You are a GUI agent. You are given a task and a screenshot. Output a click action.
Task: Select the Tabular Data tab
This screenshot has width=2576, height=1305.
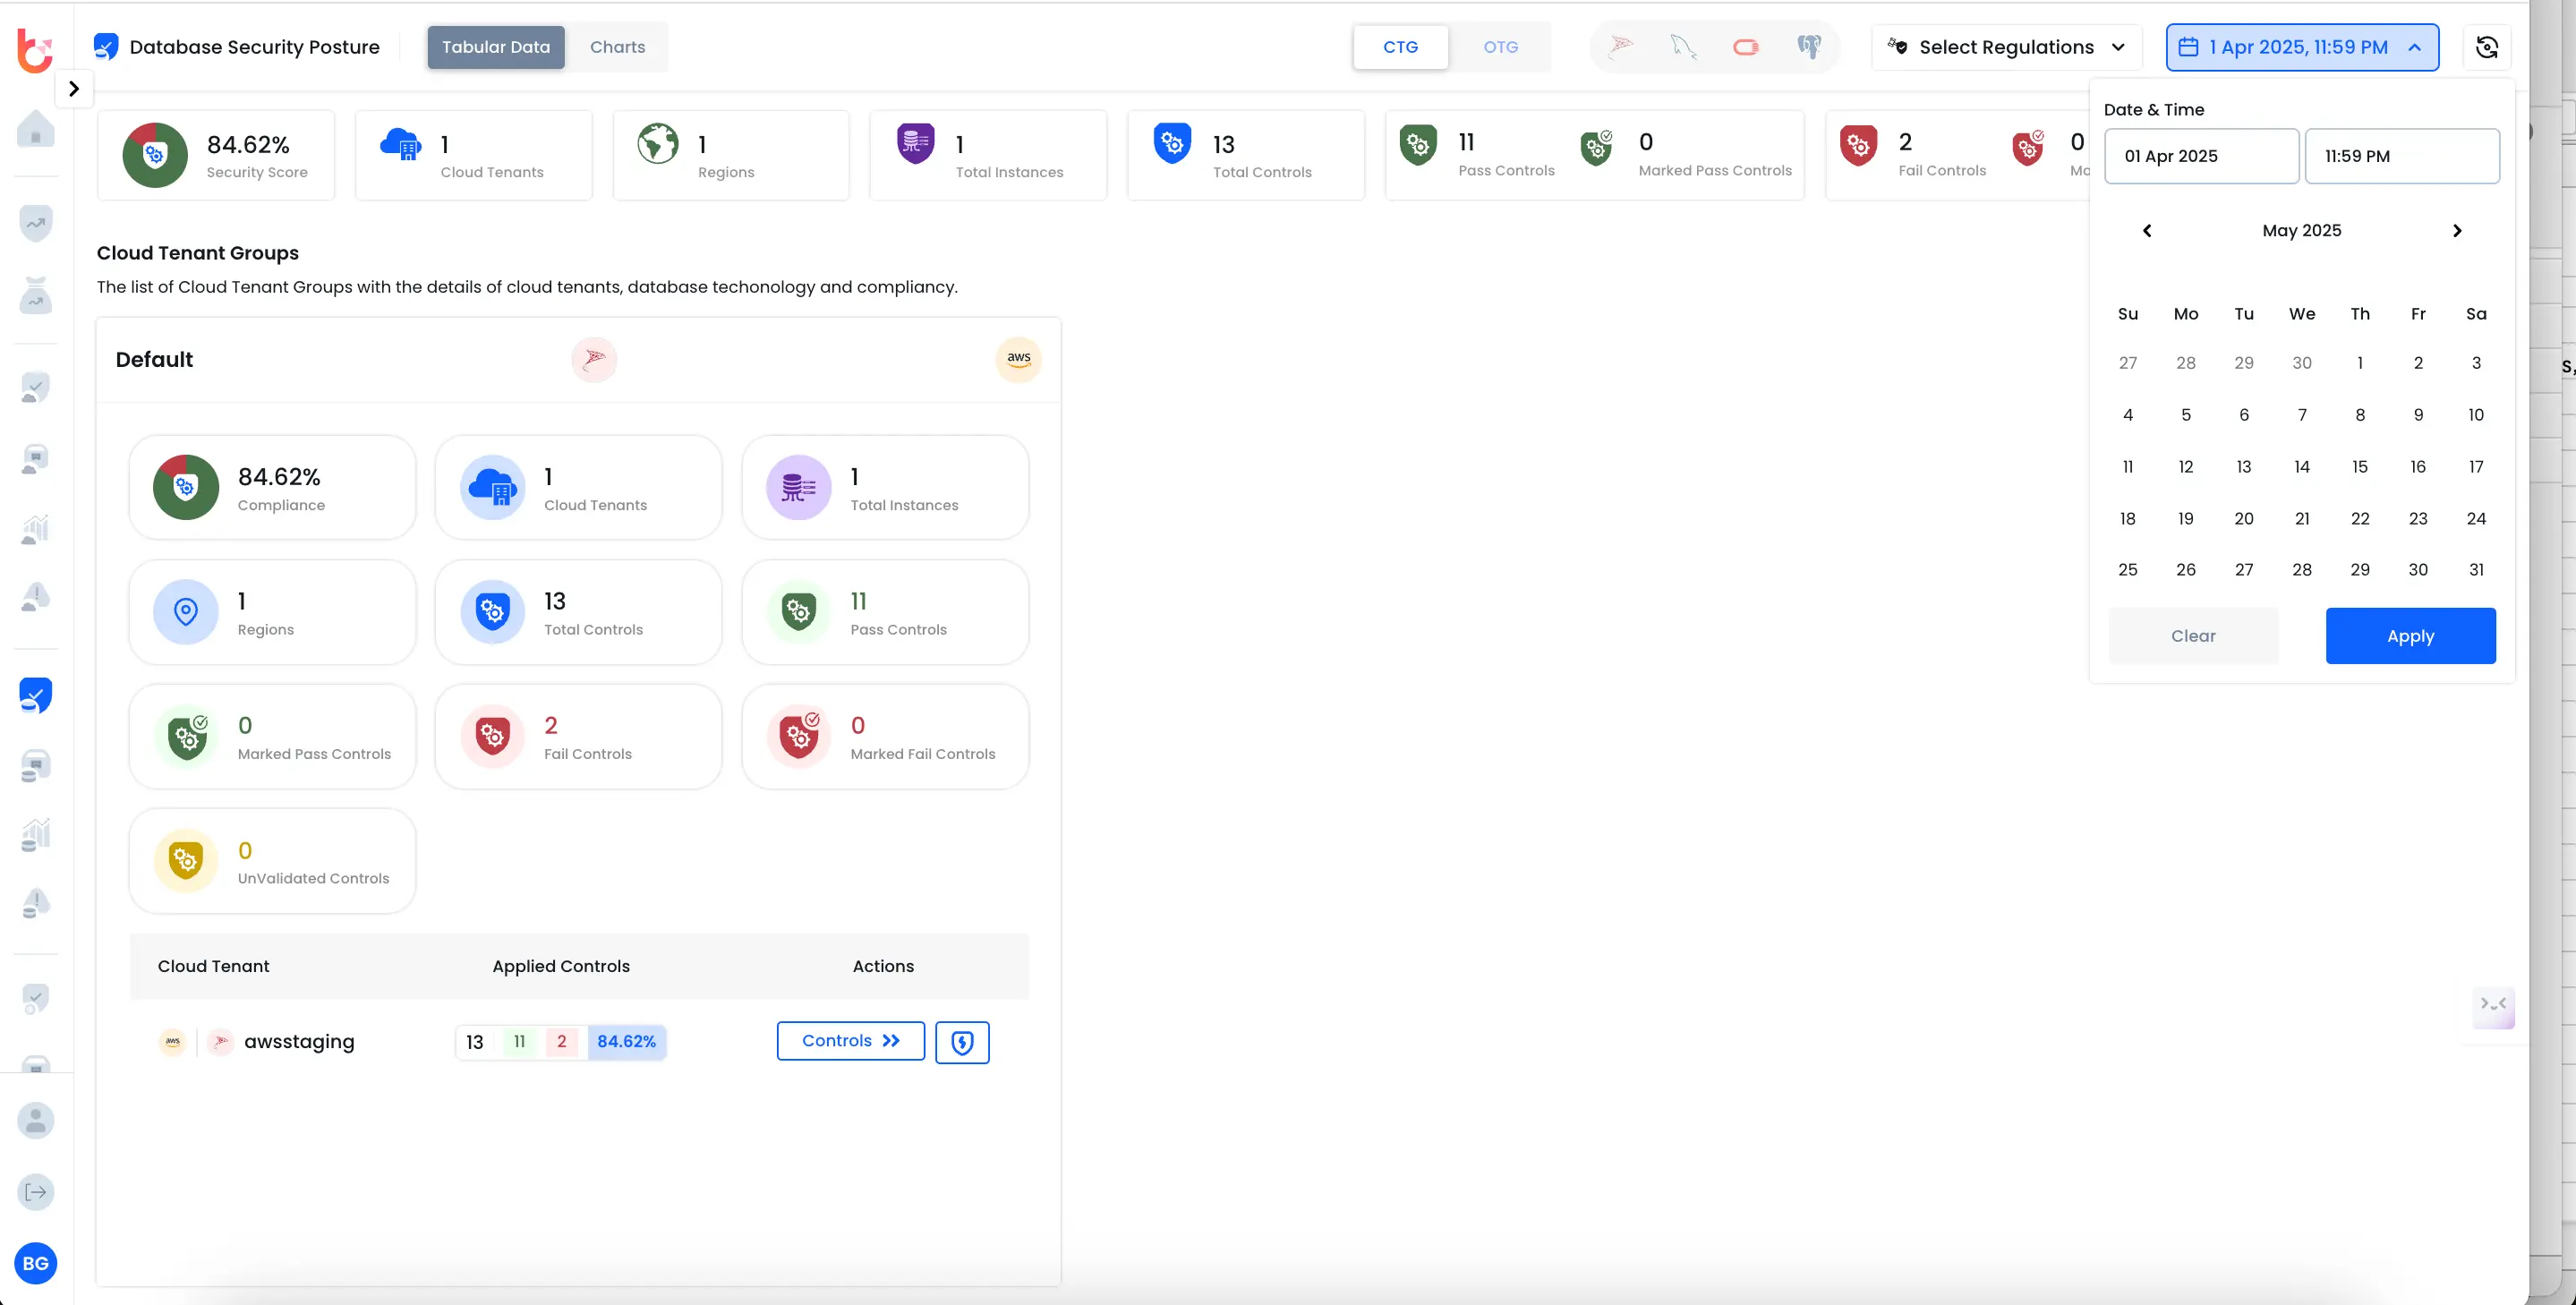[x=496, y=47]
